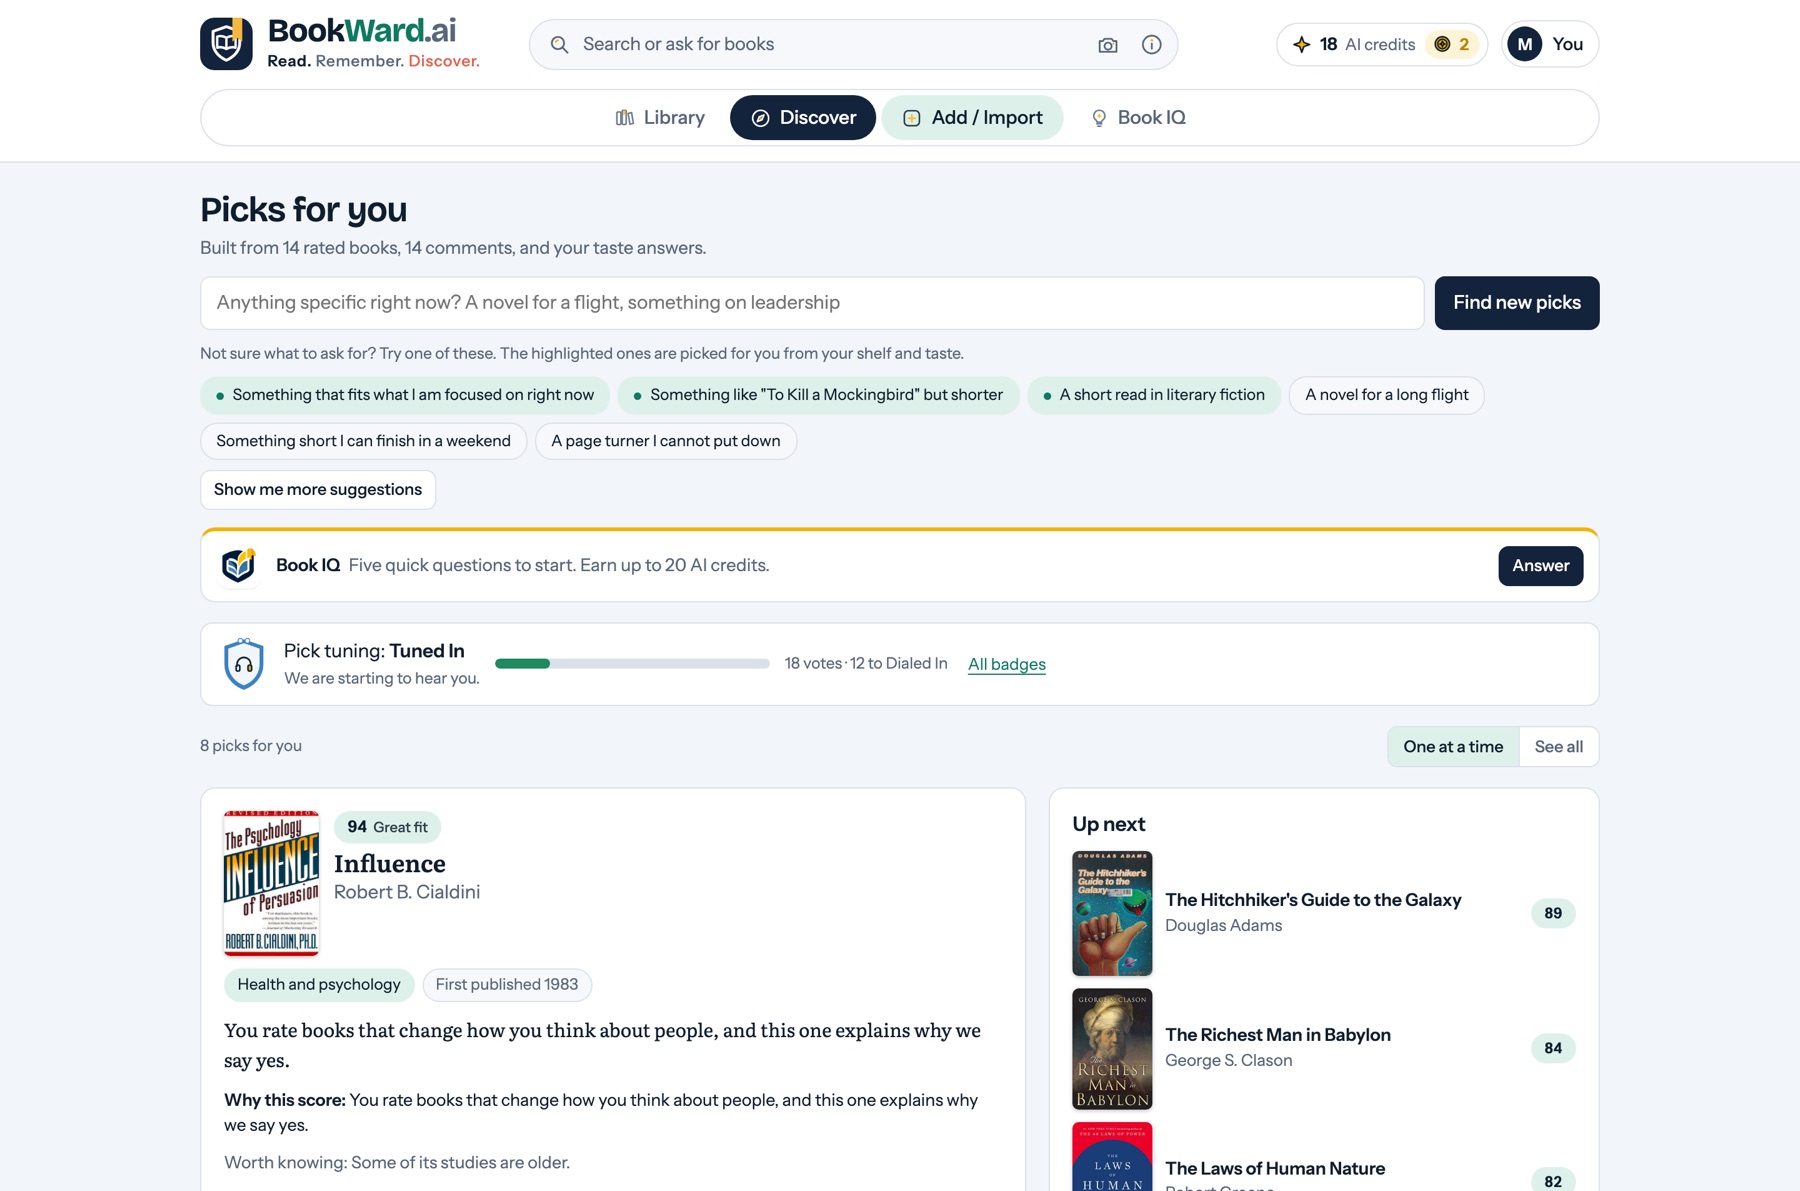Screen dimensions: 1800x1191
Task: Select the Discover tab
Action: [803, 118]
